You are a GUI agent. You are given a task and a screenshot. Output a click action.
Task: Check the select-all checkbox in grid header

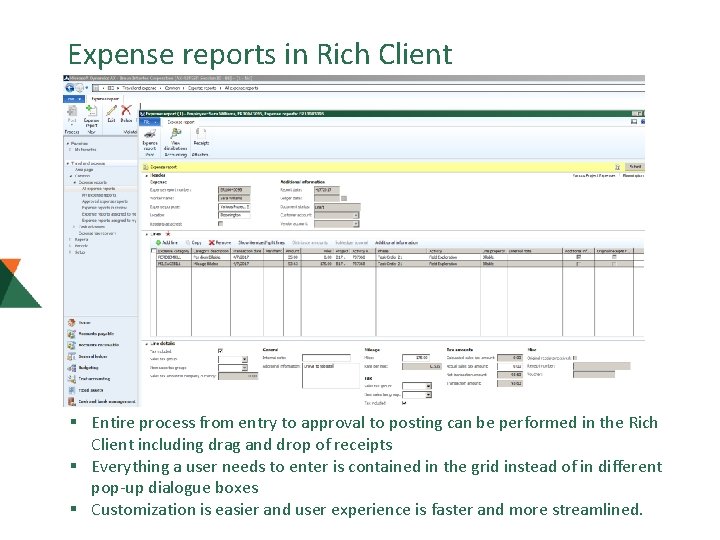154,251
